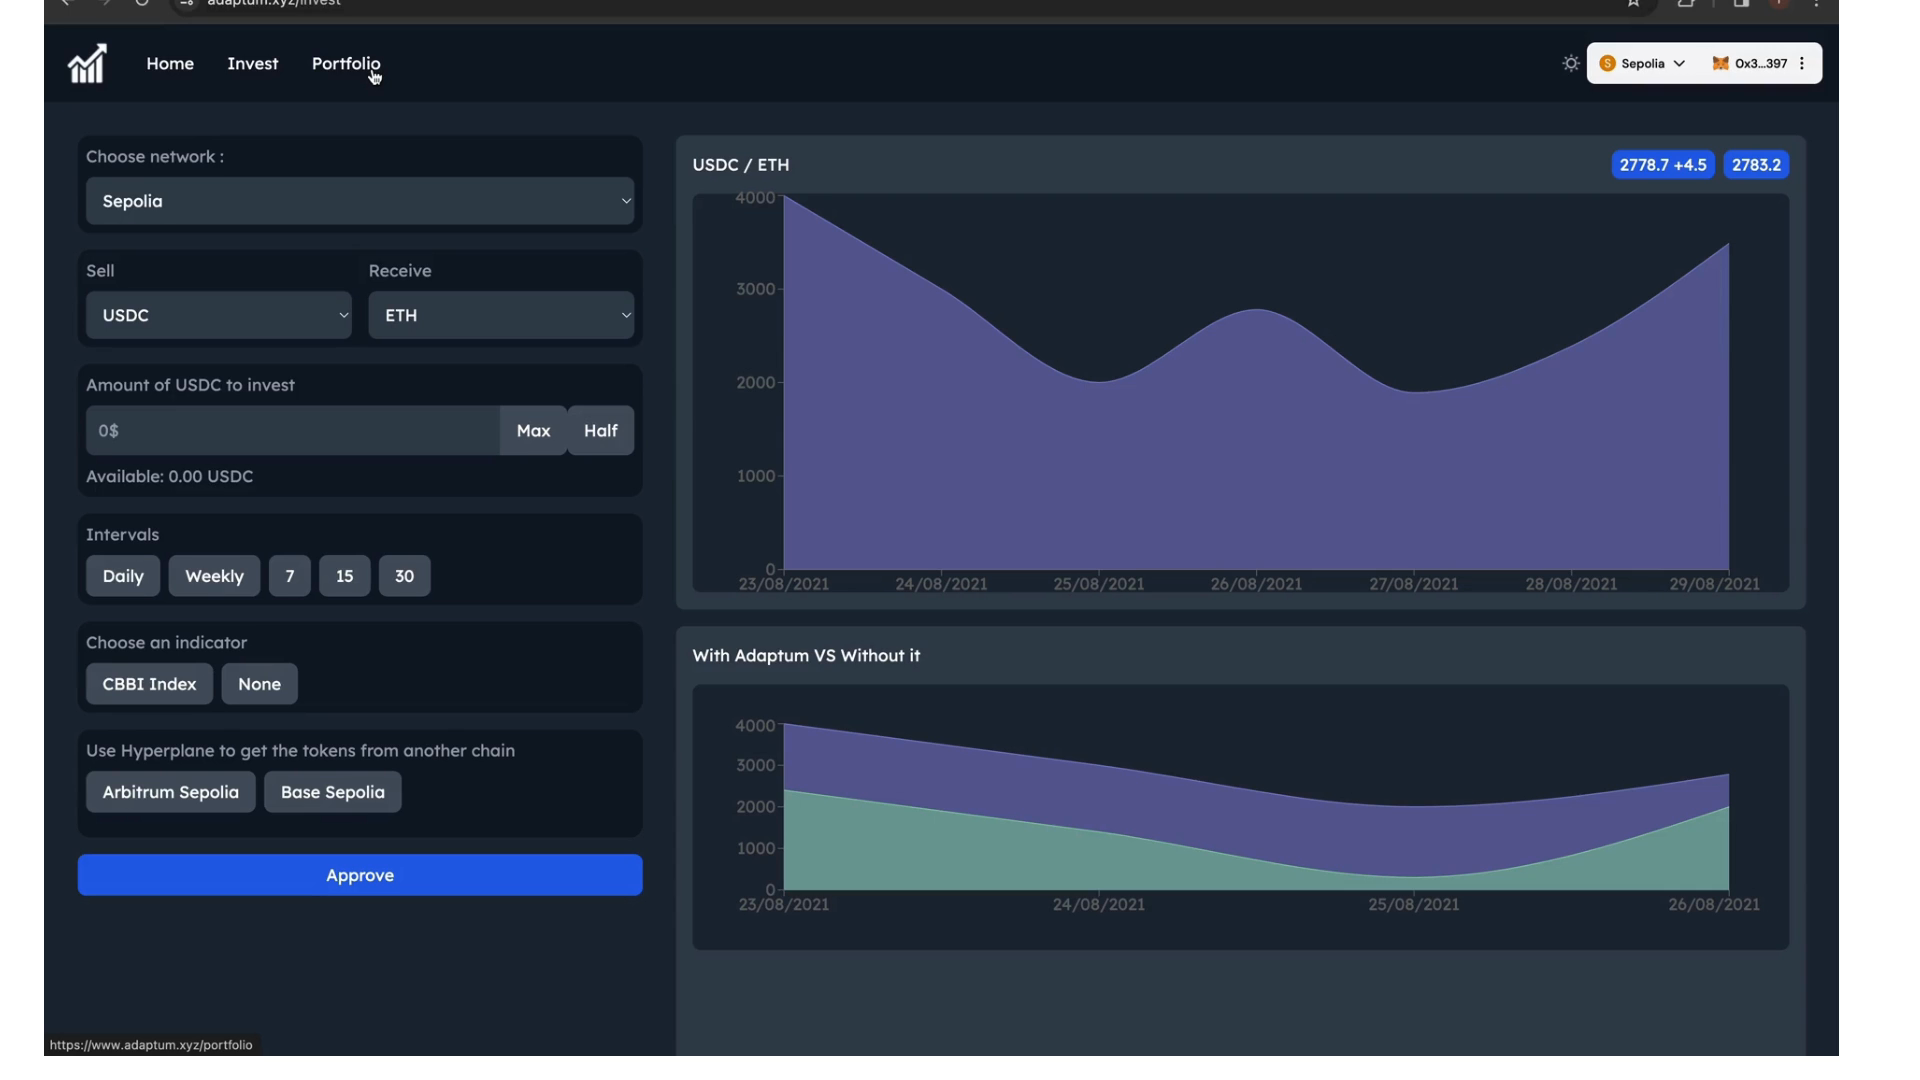Reload the page in the browser

pyautogui.click(x=142, y=3)
